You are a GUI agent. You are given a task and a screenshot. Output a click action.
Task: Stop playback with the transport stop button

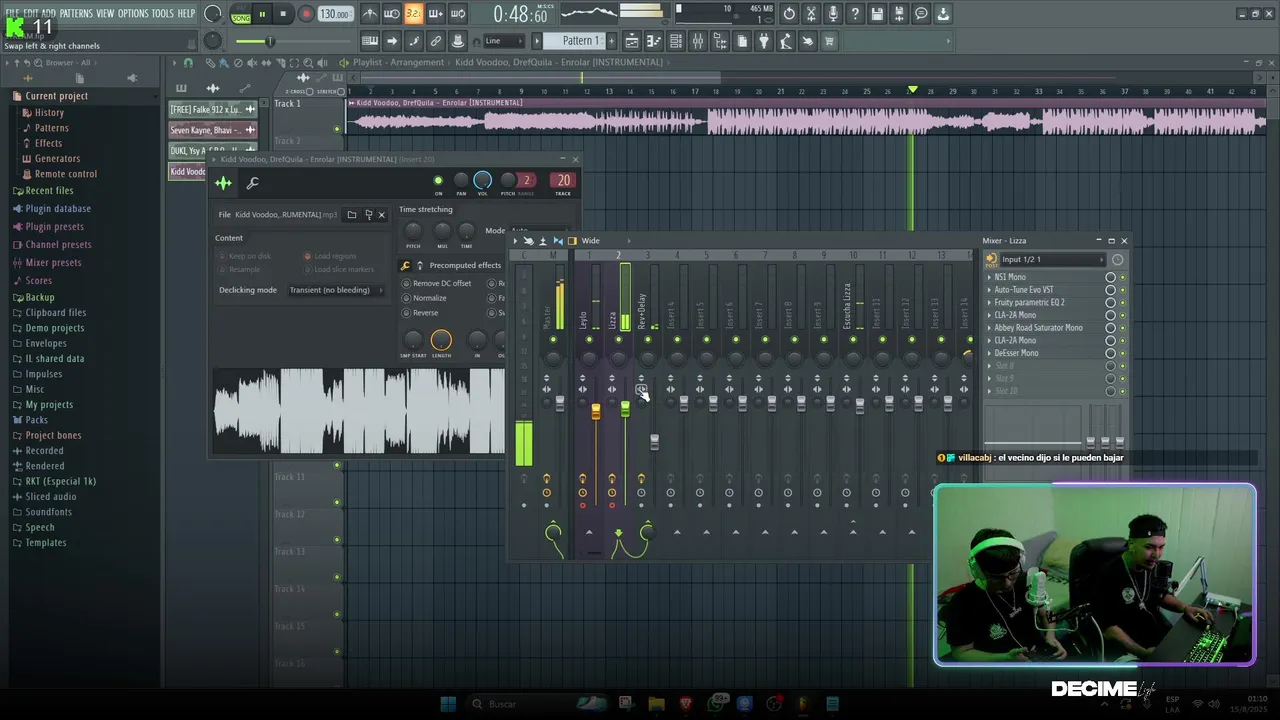[284, 14]
